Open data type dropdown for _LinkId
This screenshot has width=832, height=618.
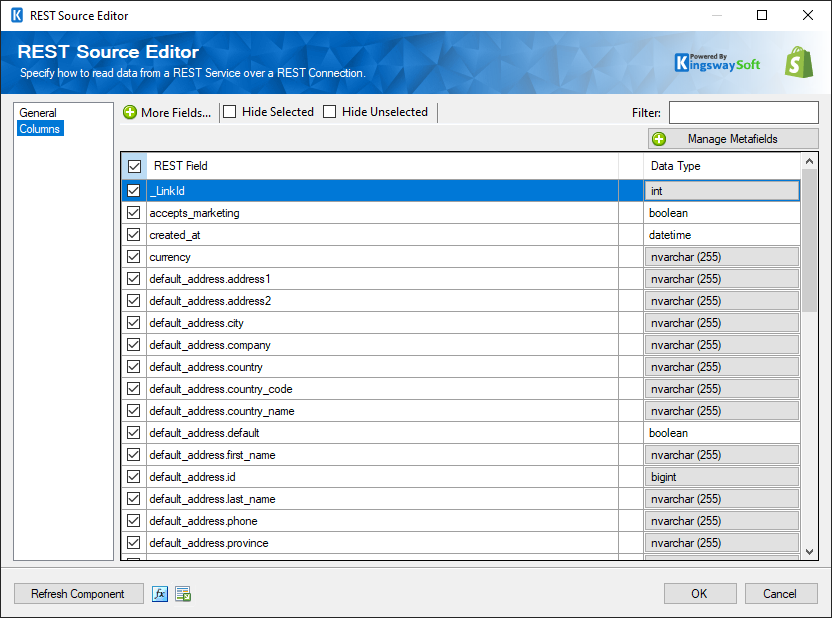point(722,191)
